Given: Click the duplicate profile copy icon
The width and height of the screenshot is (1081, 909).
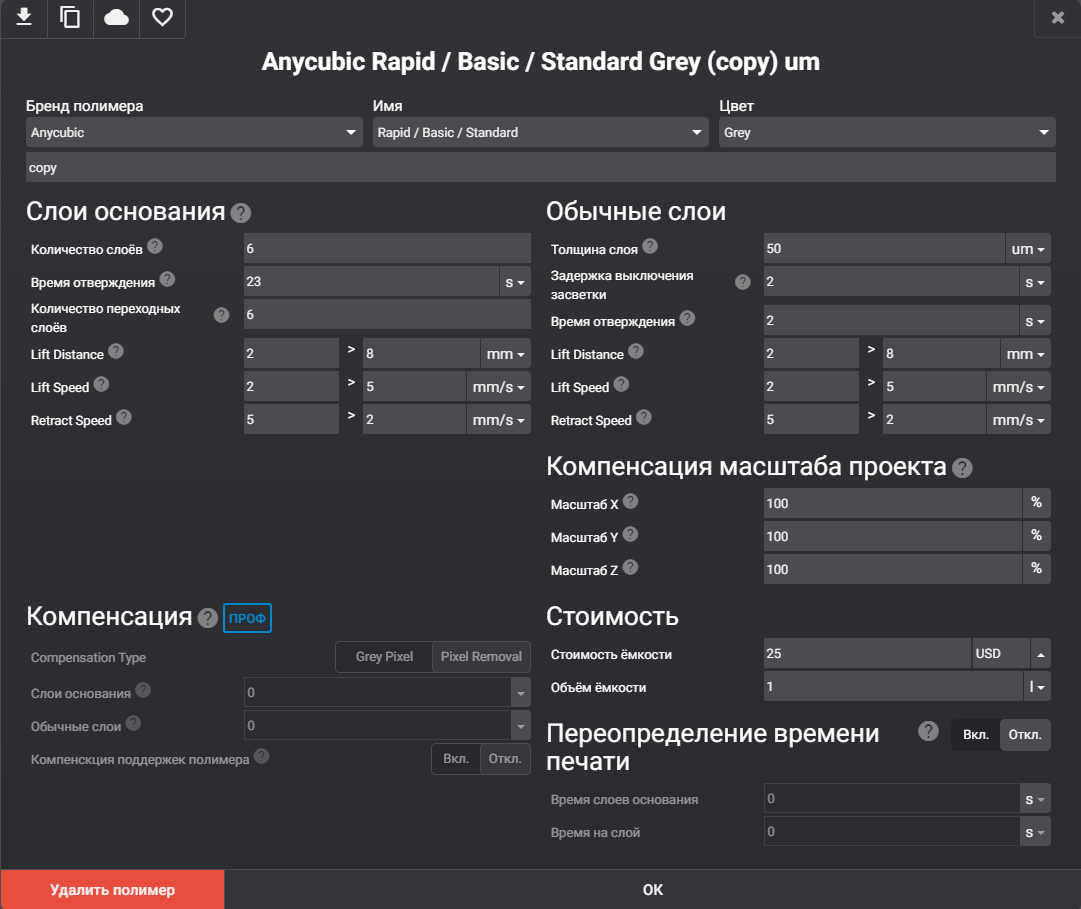Looking at the screenshot, I should point(70,17).
